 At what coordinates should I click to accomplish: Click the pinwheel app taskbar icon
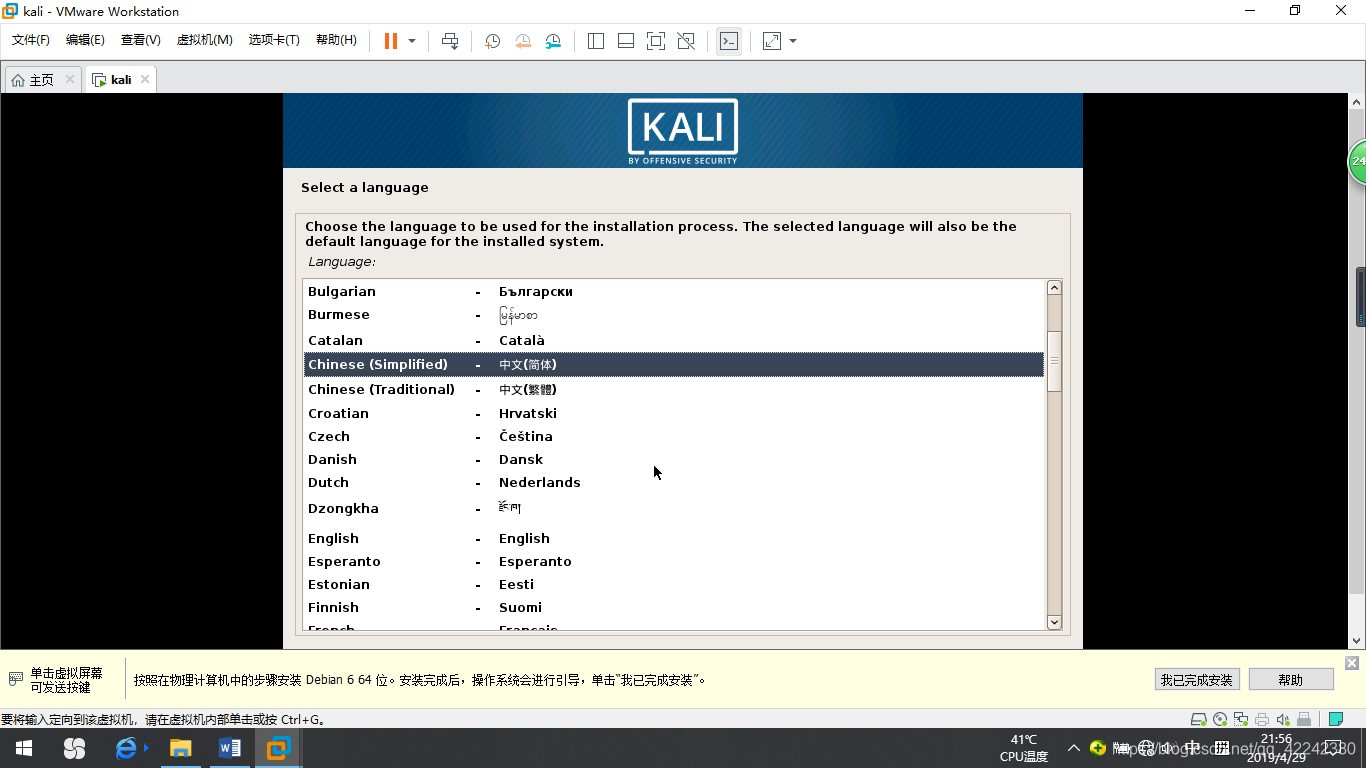pos(74,748)
